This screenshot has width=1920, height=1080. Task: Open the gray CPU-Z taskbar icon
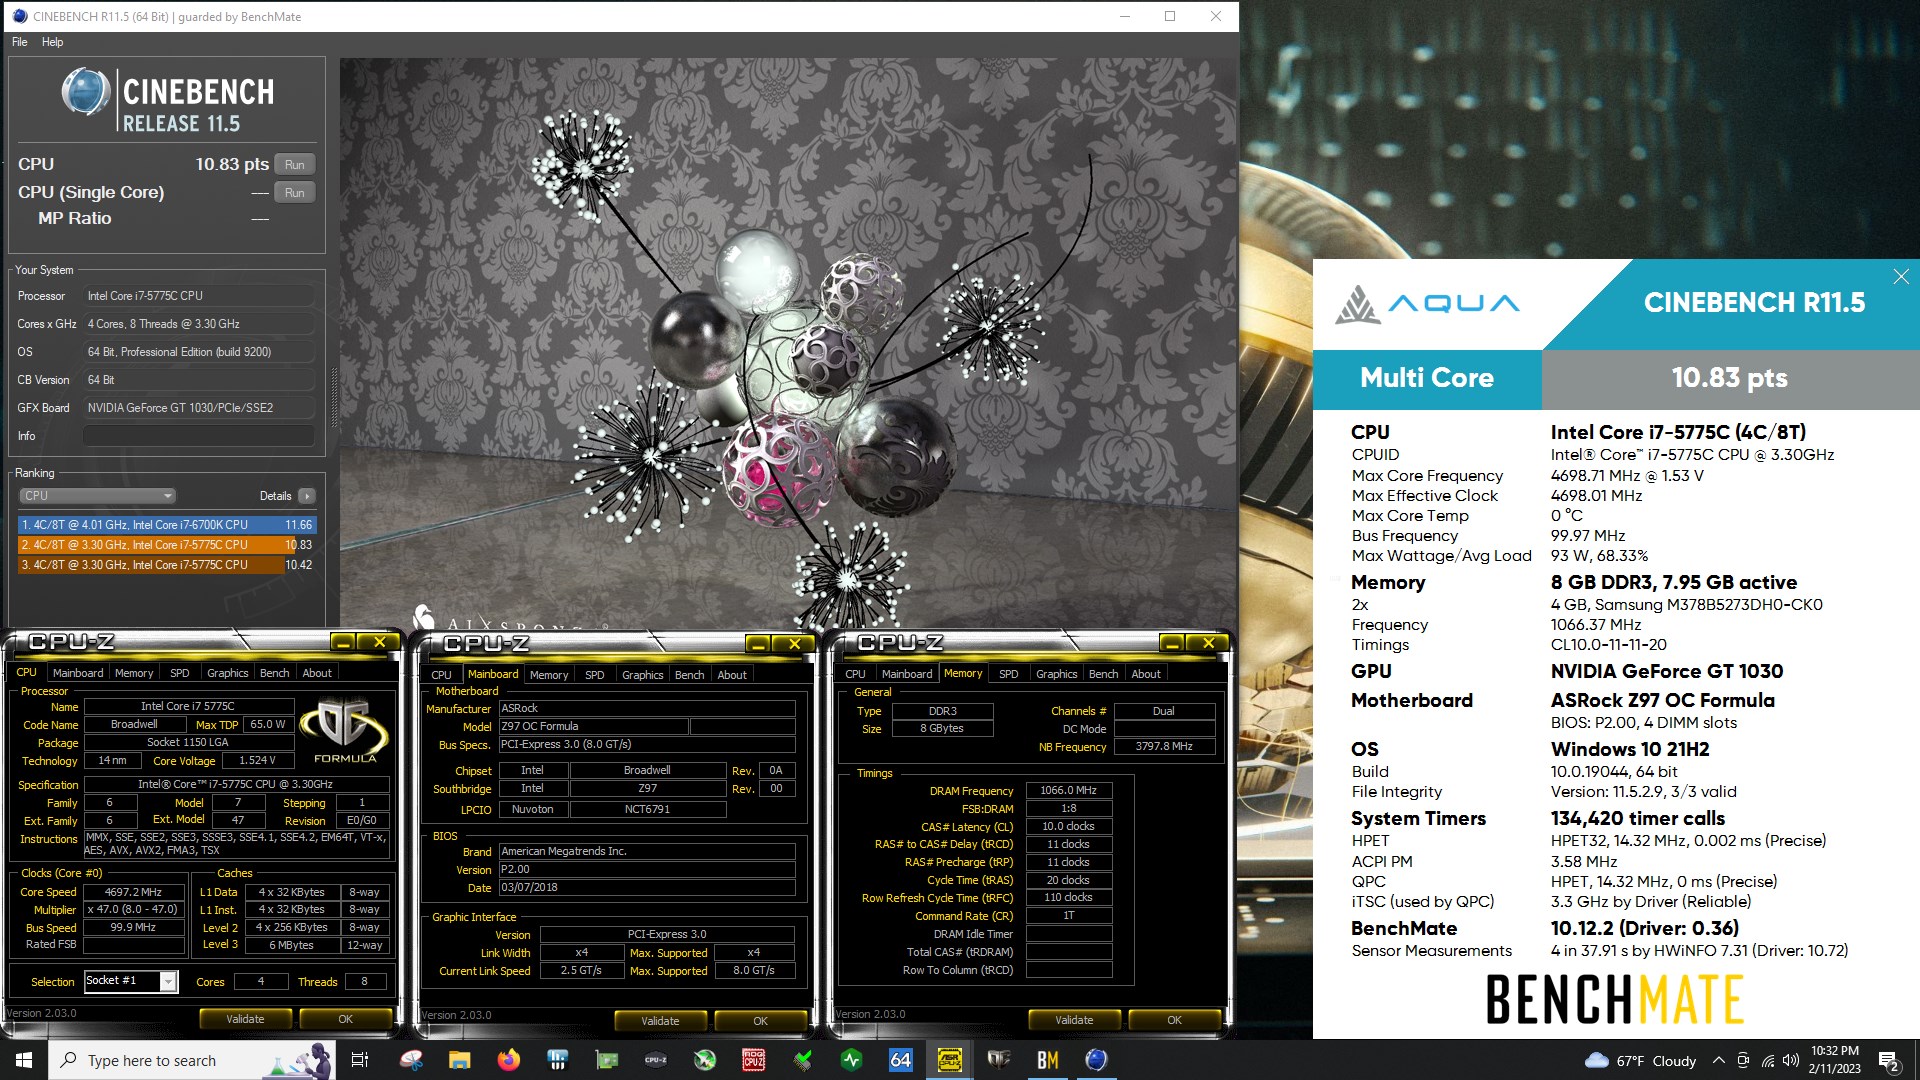point(656,1060)
